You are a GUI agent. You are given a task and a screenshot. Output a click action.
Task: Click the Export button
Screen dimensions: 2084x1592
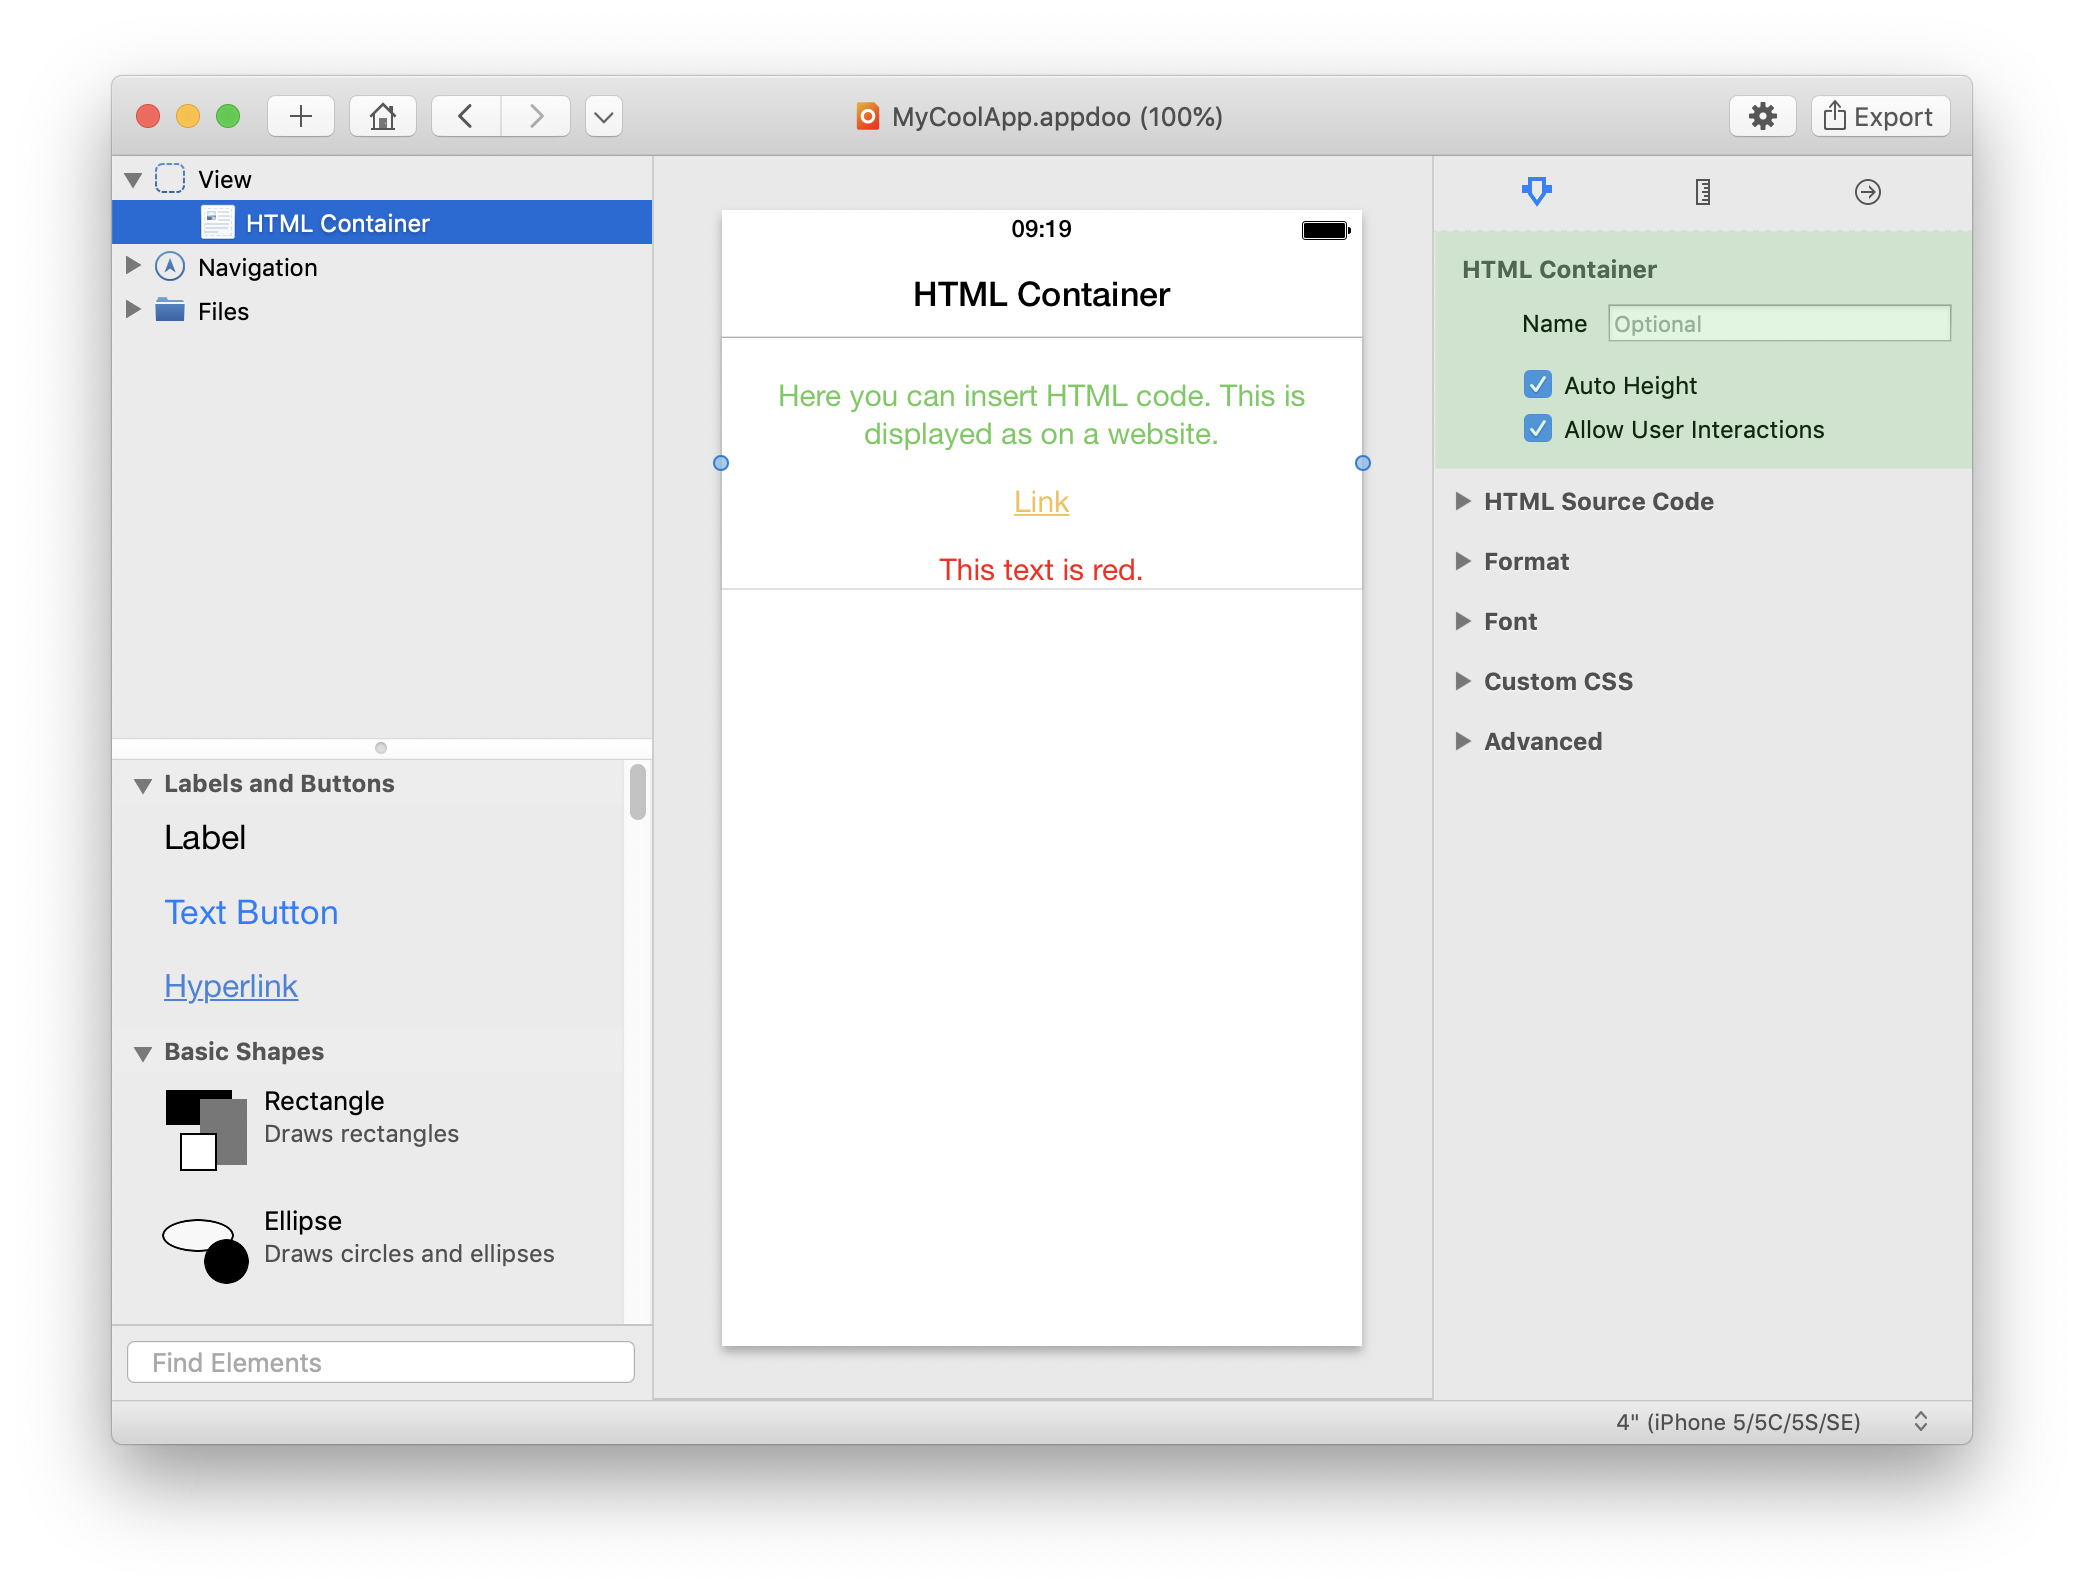[x=1879, y=117]
